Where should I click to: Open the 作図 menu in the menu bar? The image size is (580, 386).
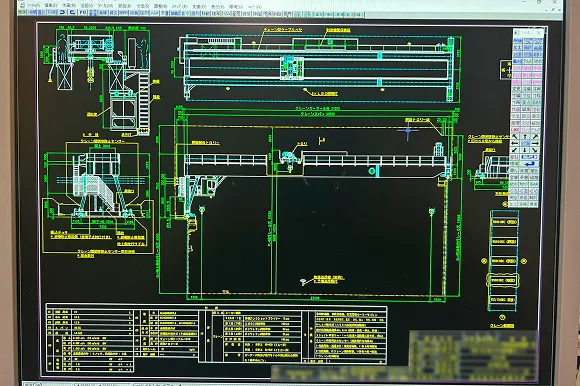pyautogui.click(x=69, y=6)
